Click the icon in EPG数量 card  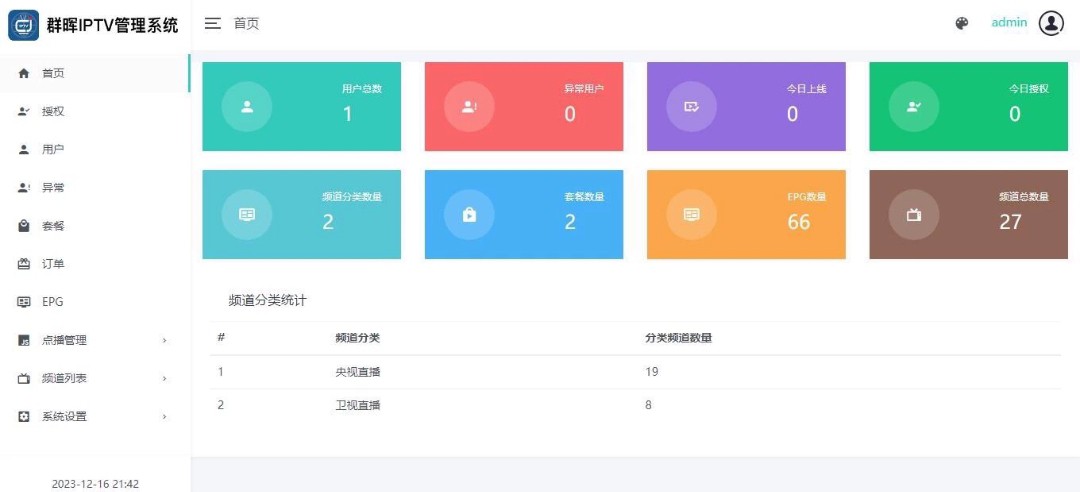(692, 214)
